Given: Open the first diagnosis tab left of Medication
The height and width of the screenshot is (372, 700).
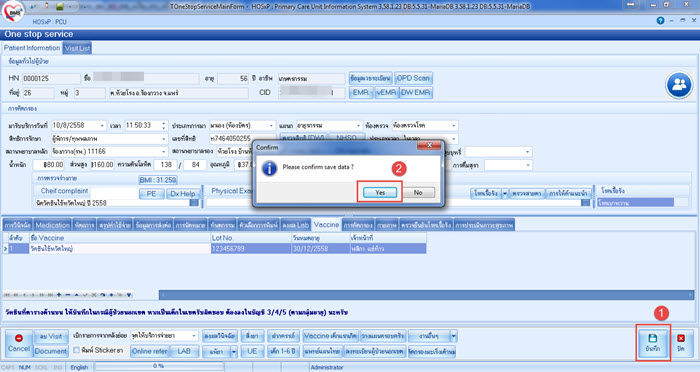Looking at the screenshot, I should (x=18, y=225).
